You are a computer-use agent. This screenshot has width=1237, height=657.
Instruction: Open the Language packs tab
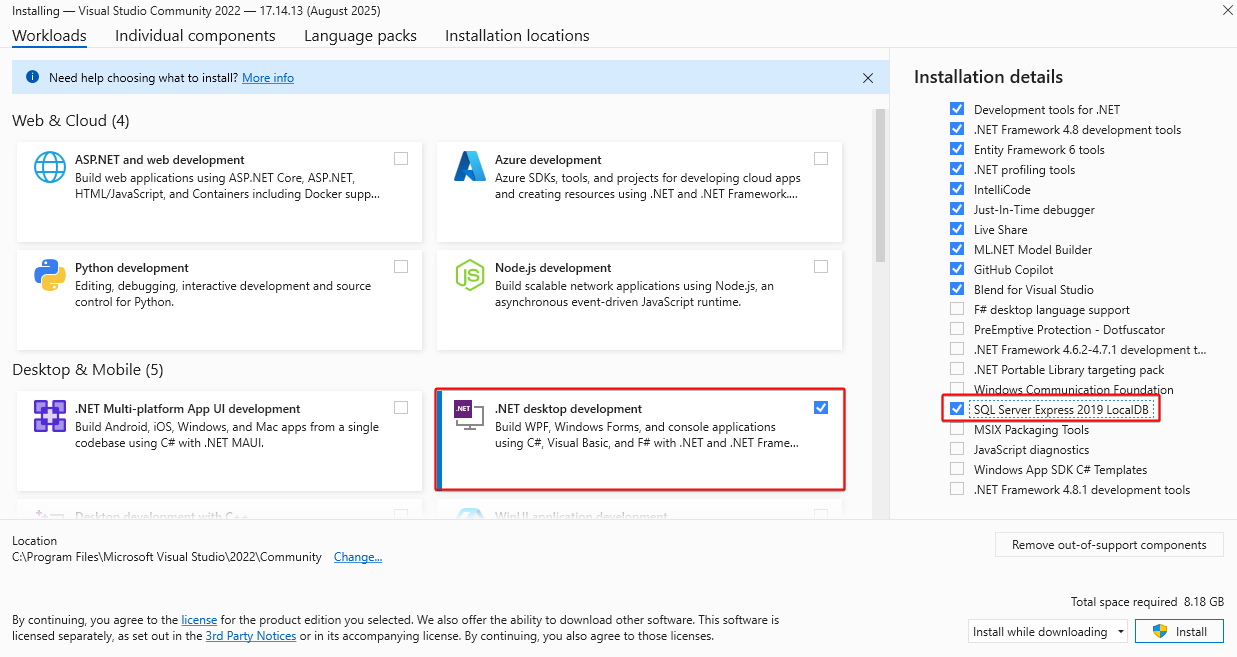click(360, 35)
